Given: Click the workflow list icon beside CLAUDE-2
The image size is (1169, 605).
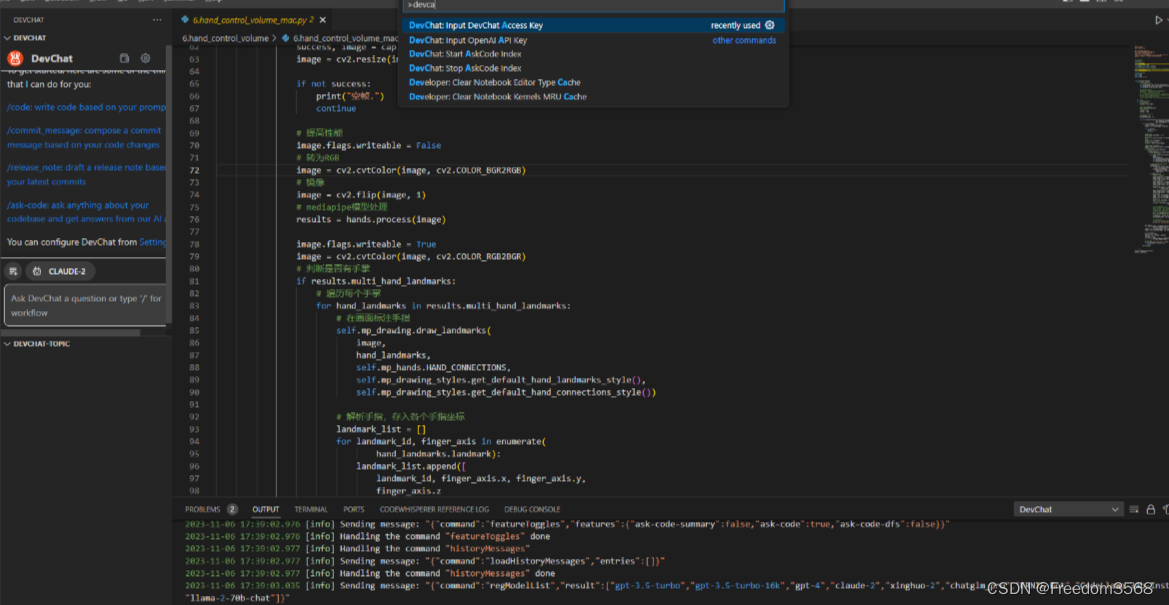Looking at the screenshot, I should pyautogui.click(x=13, y=271).
